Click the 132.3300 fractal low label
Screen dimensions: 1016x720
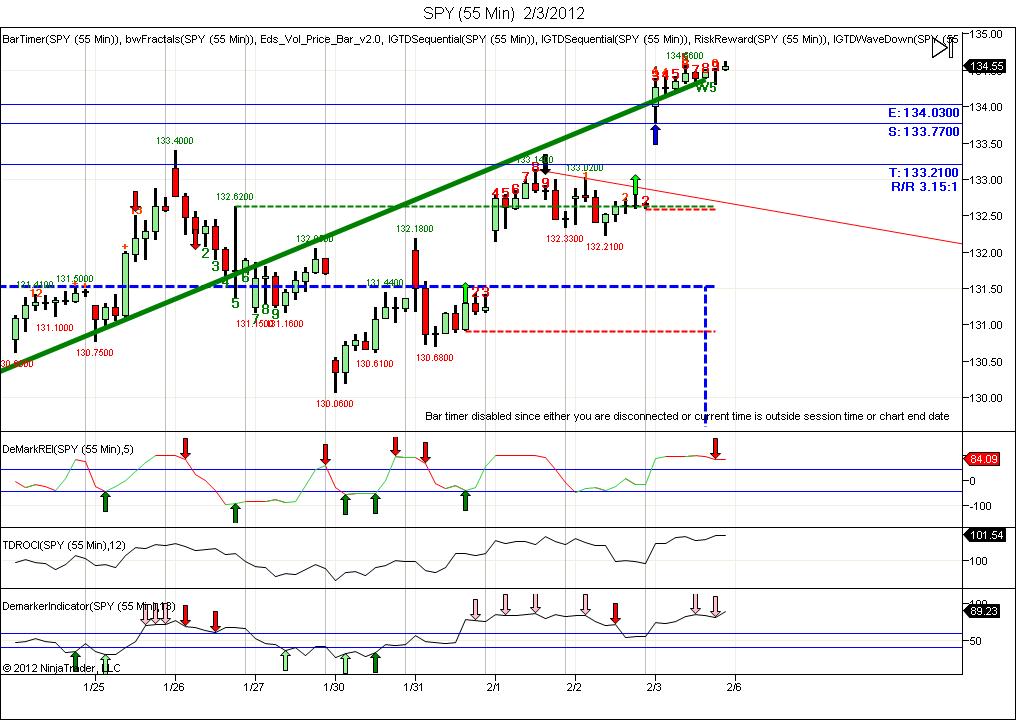tap(565, 238)
